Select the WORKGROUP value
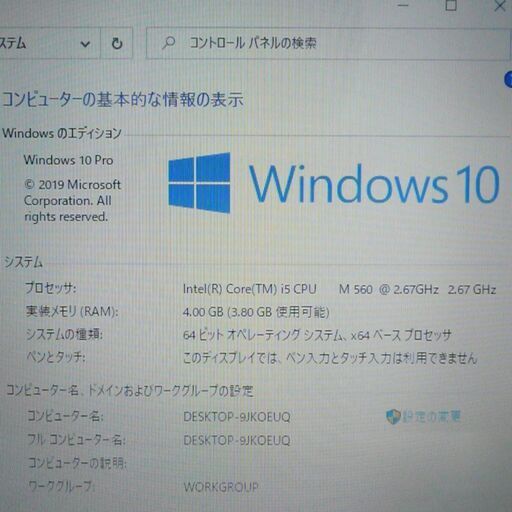This screenshot has width=512, height=512. 221,487
